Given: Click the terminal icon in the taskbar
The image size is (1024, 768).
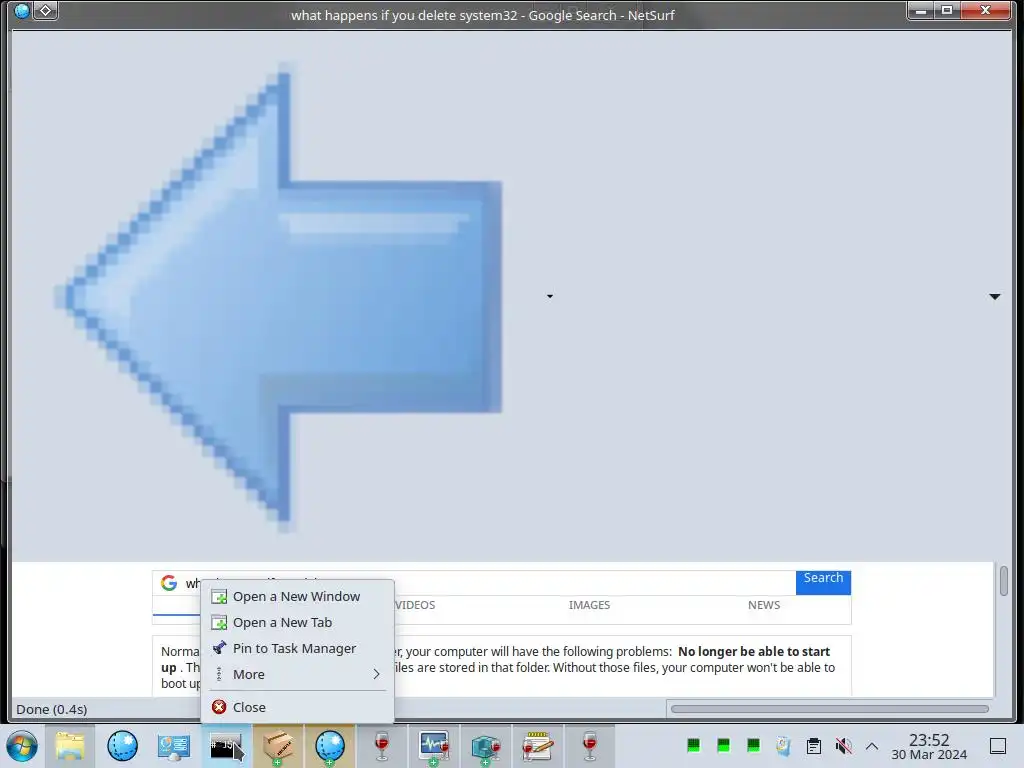Looking at the screenshot, I should click(226, 746).
